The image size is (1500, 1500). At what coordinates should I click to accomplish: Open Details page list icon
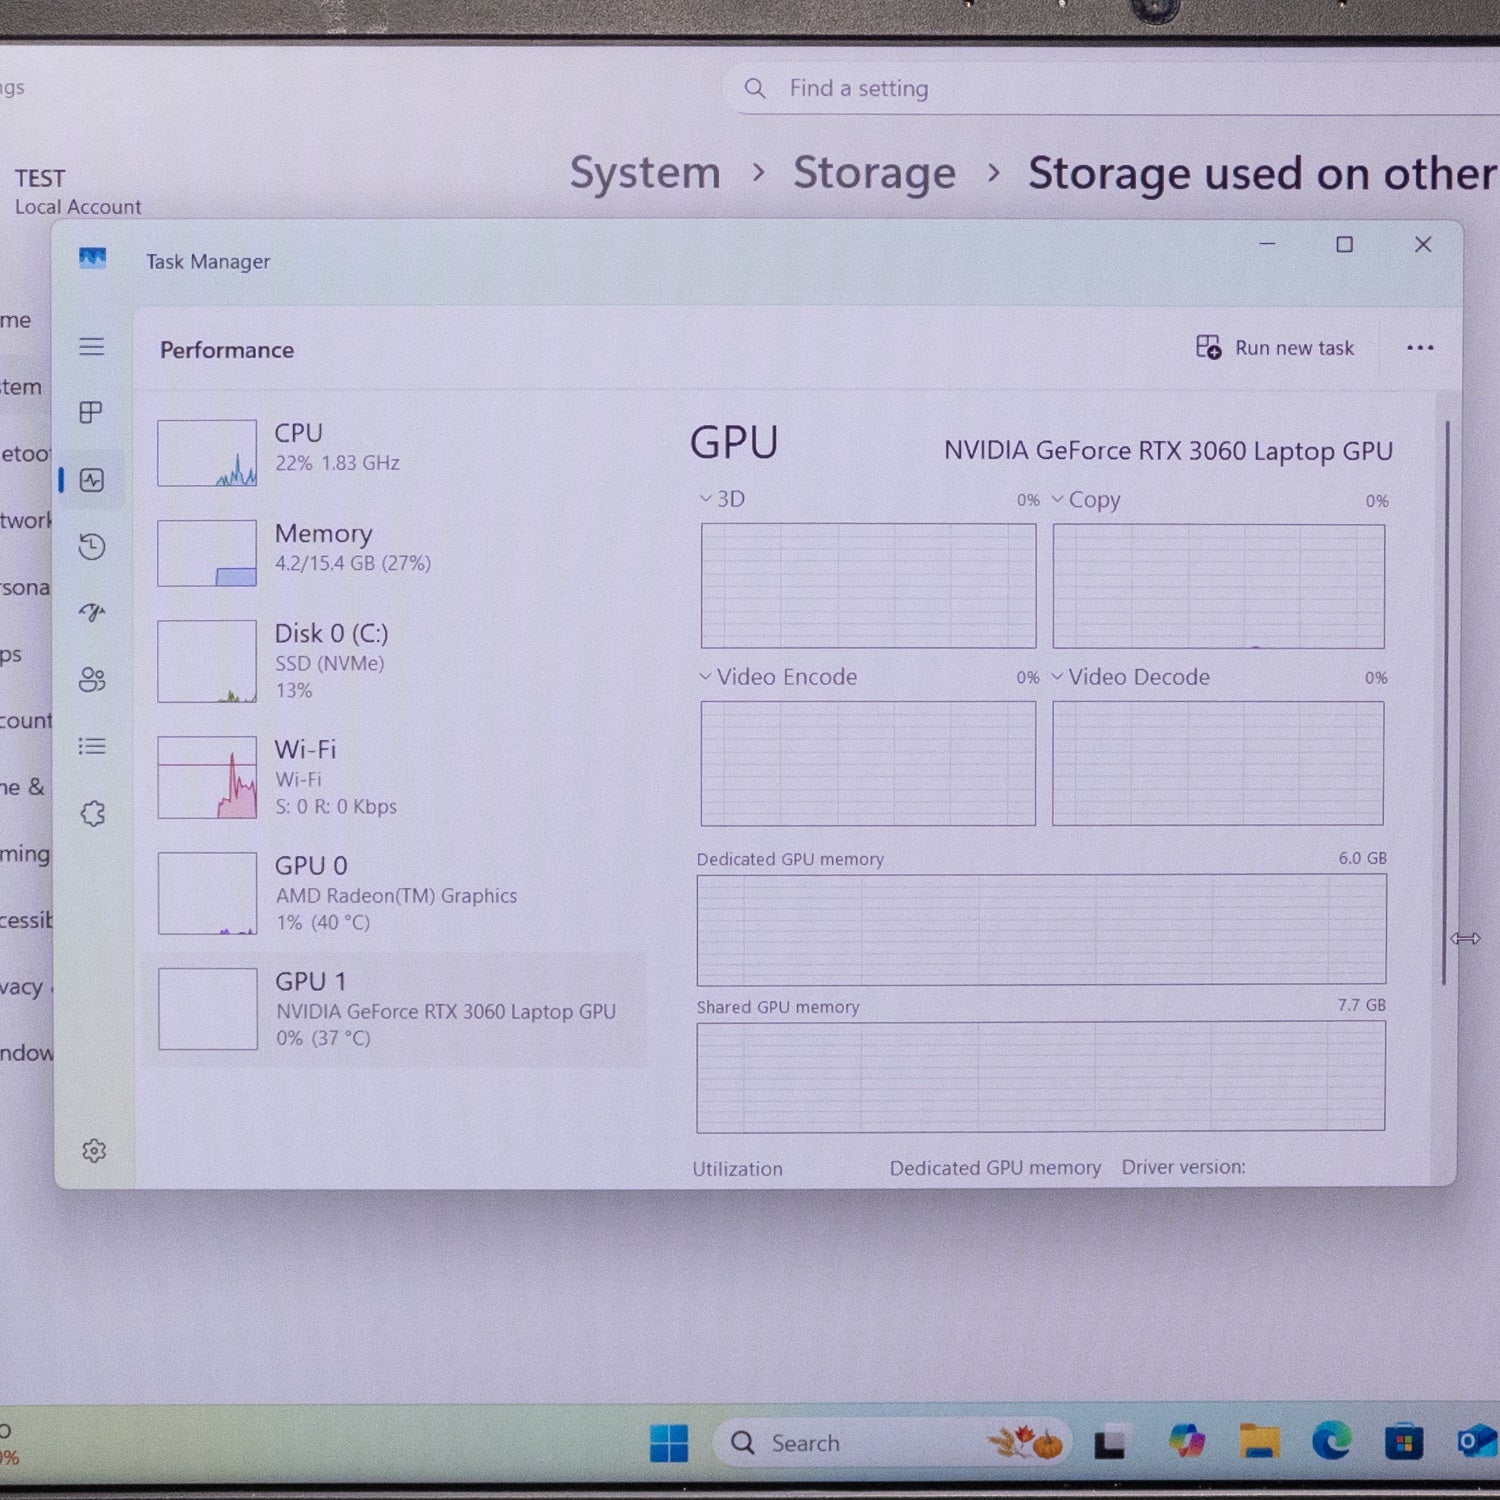click(92, 746)
